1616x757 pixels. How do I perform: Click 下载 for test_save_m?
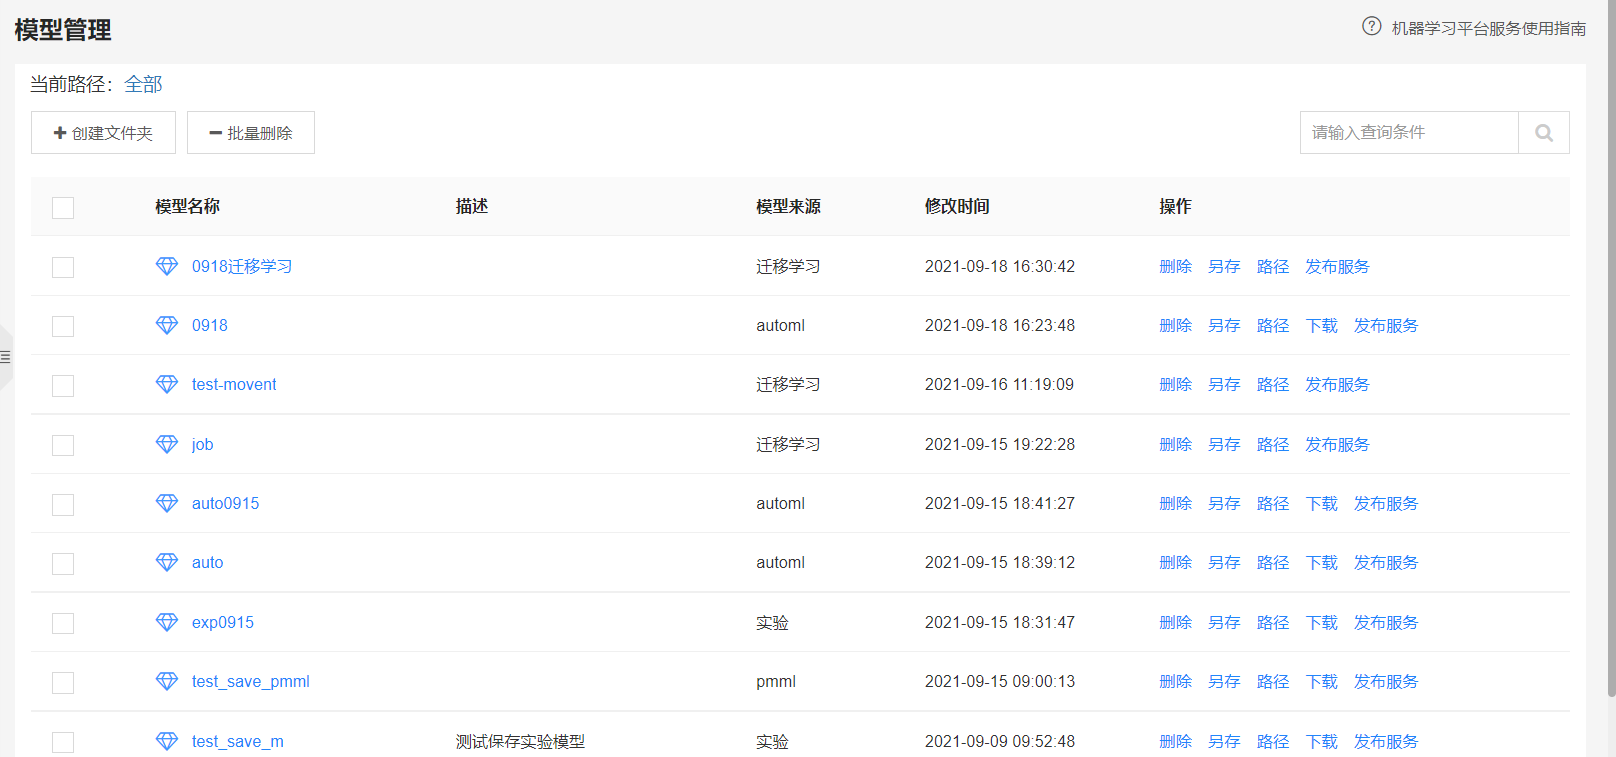pyautogui.click(x=1322, y=741)
